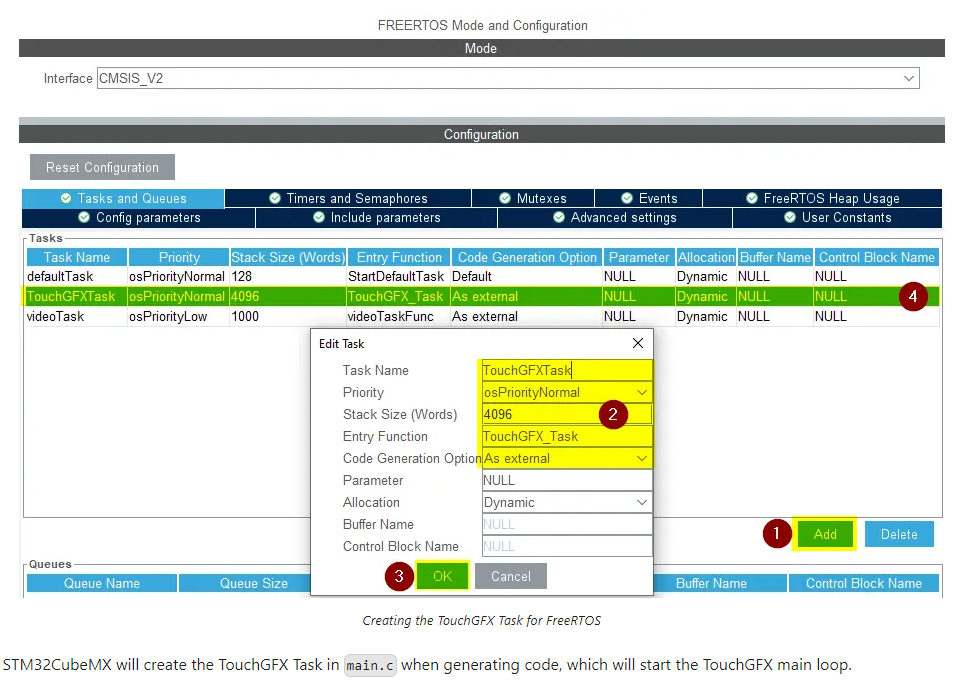Image resolution: width=954 pixels, height=686 pixels.
Task: Open the Mutexes tab
Action: click(x=533, y=198)
